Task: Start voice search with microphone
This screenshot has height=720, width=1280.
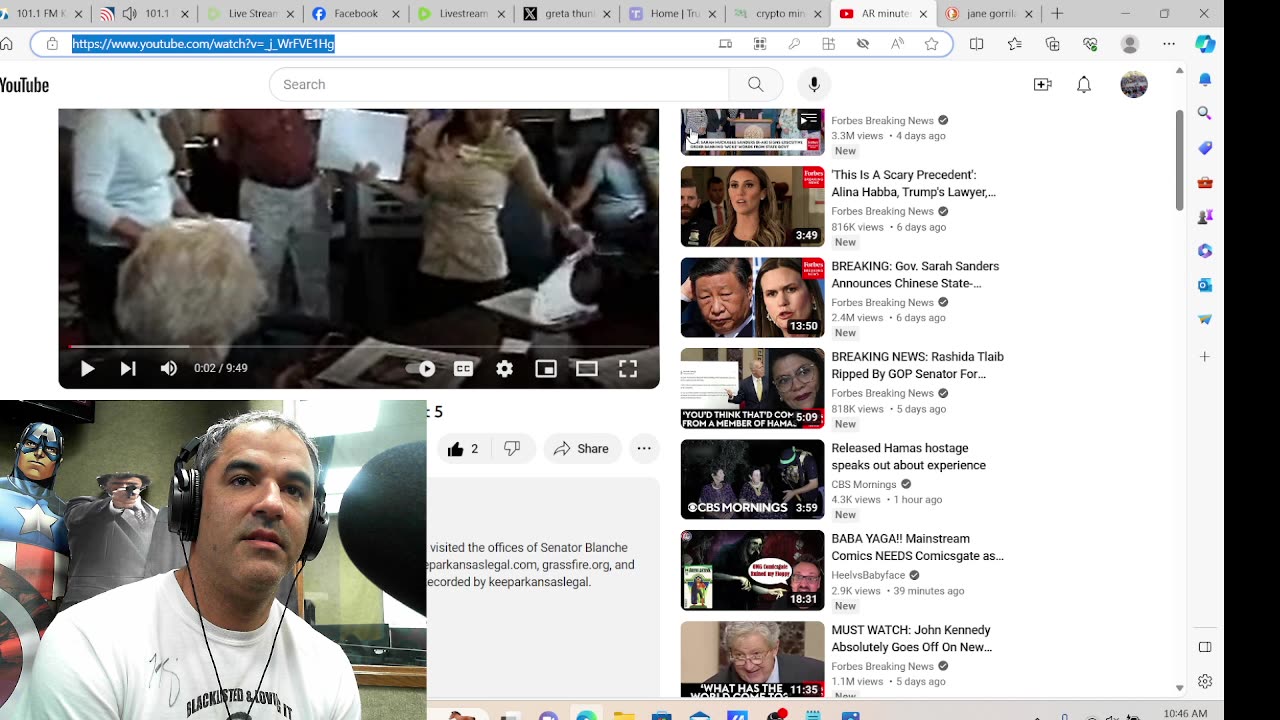Action: pos(814,84)
